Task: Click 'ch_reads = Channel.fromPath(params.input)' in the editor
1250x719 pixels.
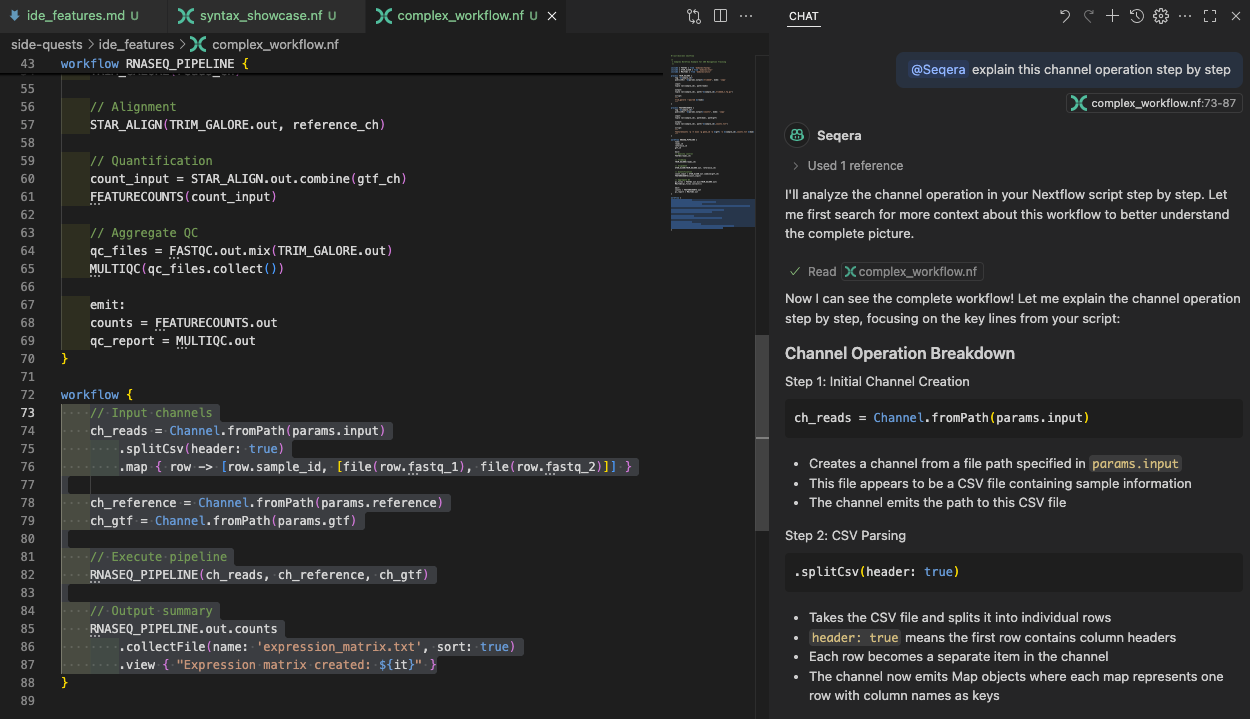Action: pyautogui.click(x=237, y=431)
